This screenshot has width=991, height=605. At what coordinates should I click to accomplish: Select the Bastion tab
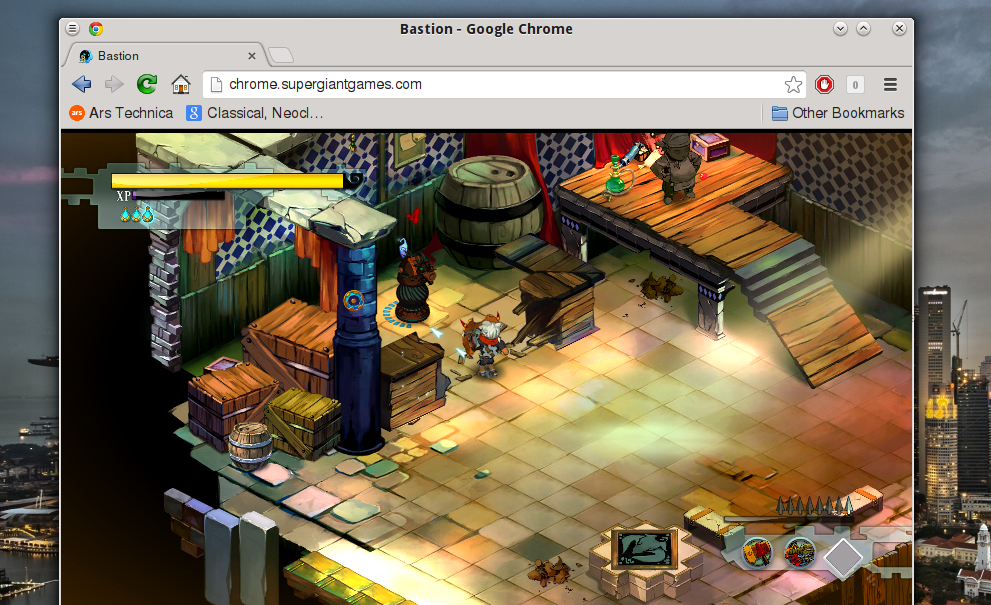(x=164, y=56)
